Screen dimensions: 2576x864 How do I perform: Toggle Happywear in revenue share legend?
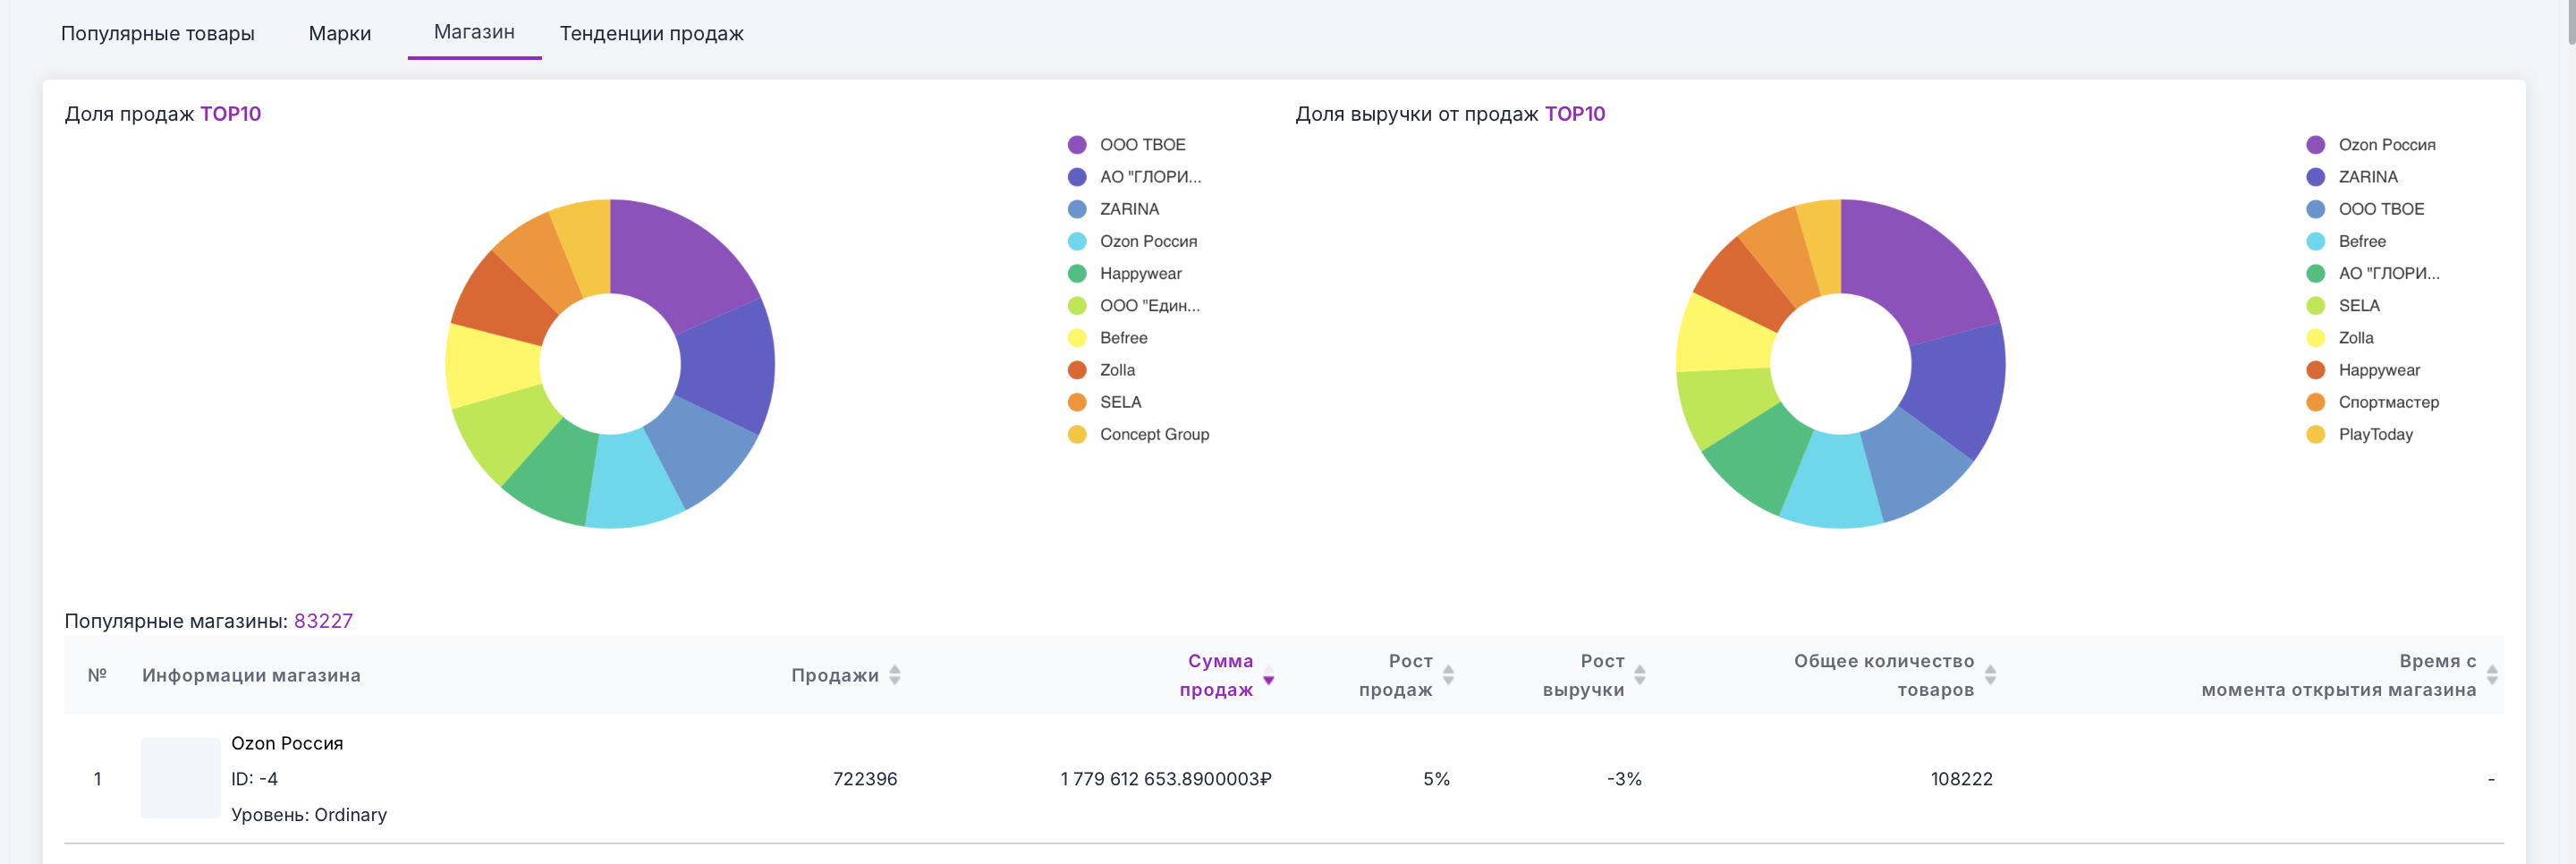2363,369
